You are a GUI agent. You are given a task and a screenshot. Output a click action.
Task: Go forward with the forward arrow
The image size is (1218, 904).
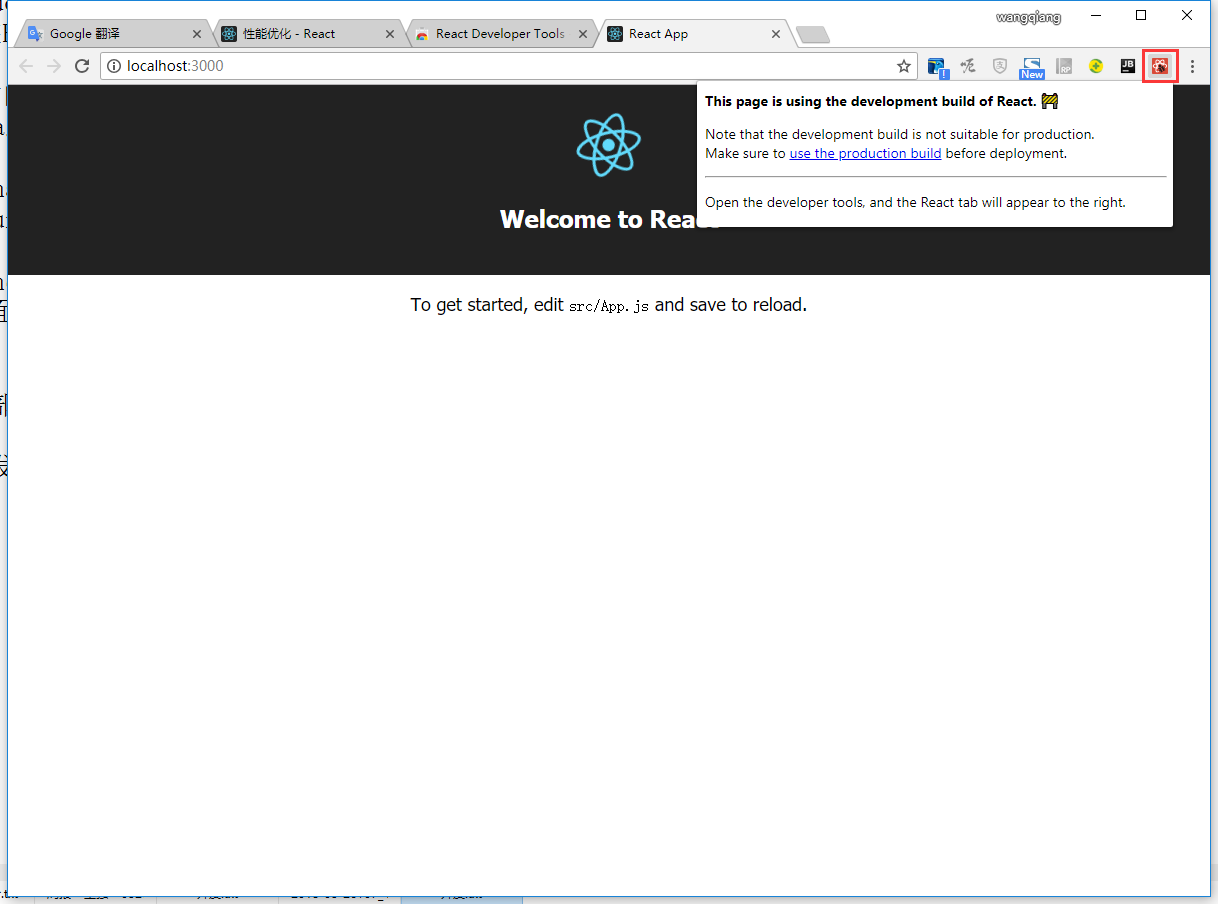click(x=54, y=66)
